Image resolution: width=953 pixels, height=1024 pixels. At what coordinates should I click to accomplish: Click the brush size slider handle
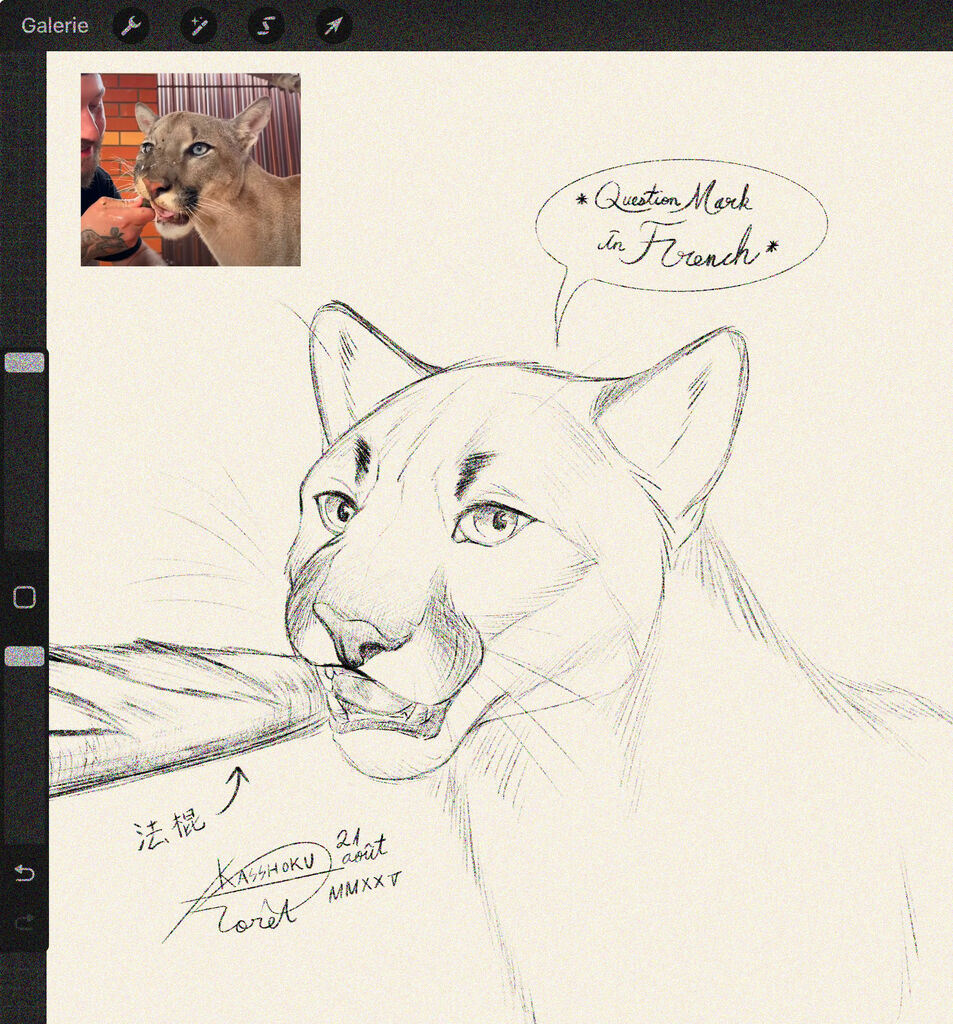point(25,362)
